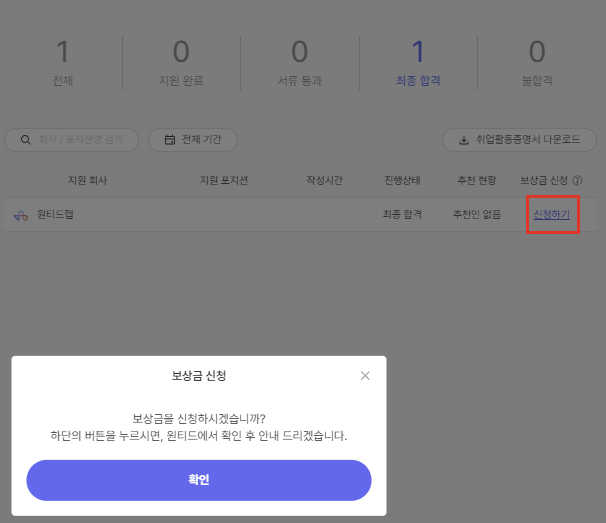This screenshot has width=606, height=523.
Task: Click the 신청하기 link for 원티드랩
Action: click(x=552, y=215)
